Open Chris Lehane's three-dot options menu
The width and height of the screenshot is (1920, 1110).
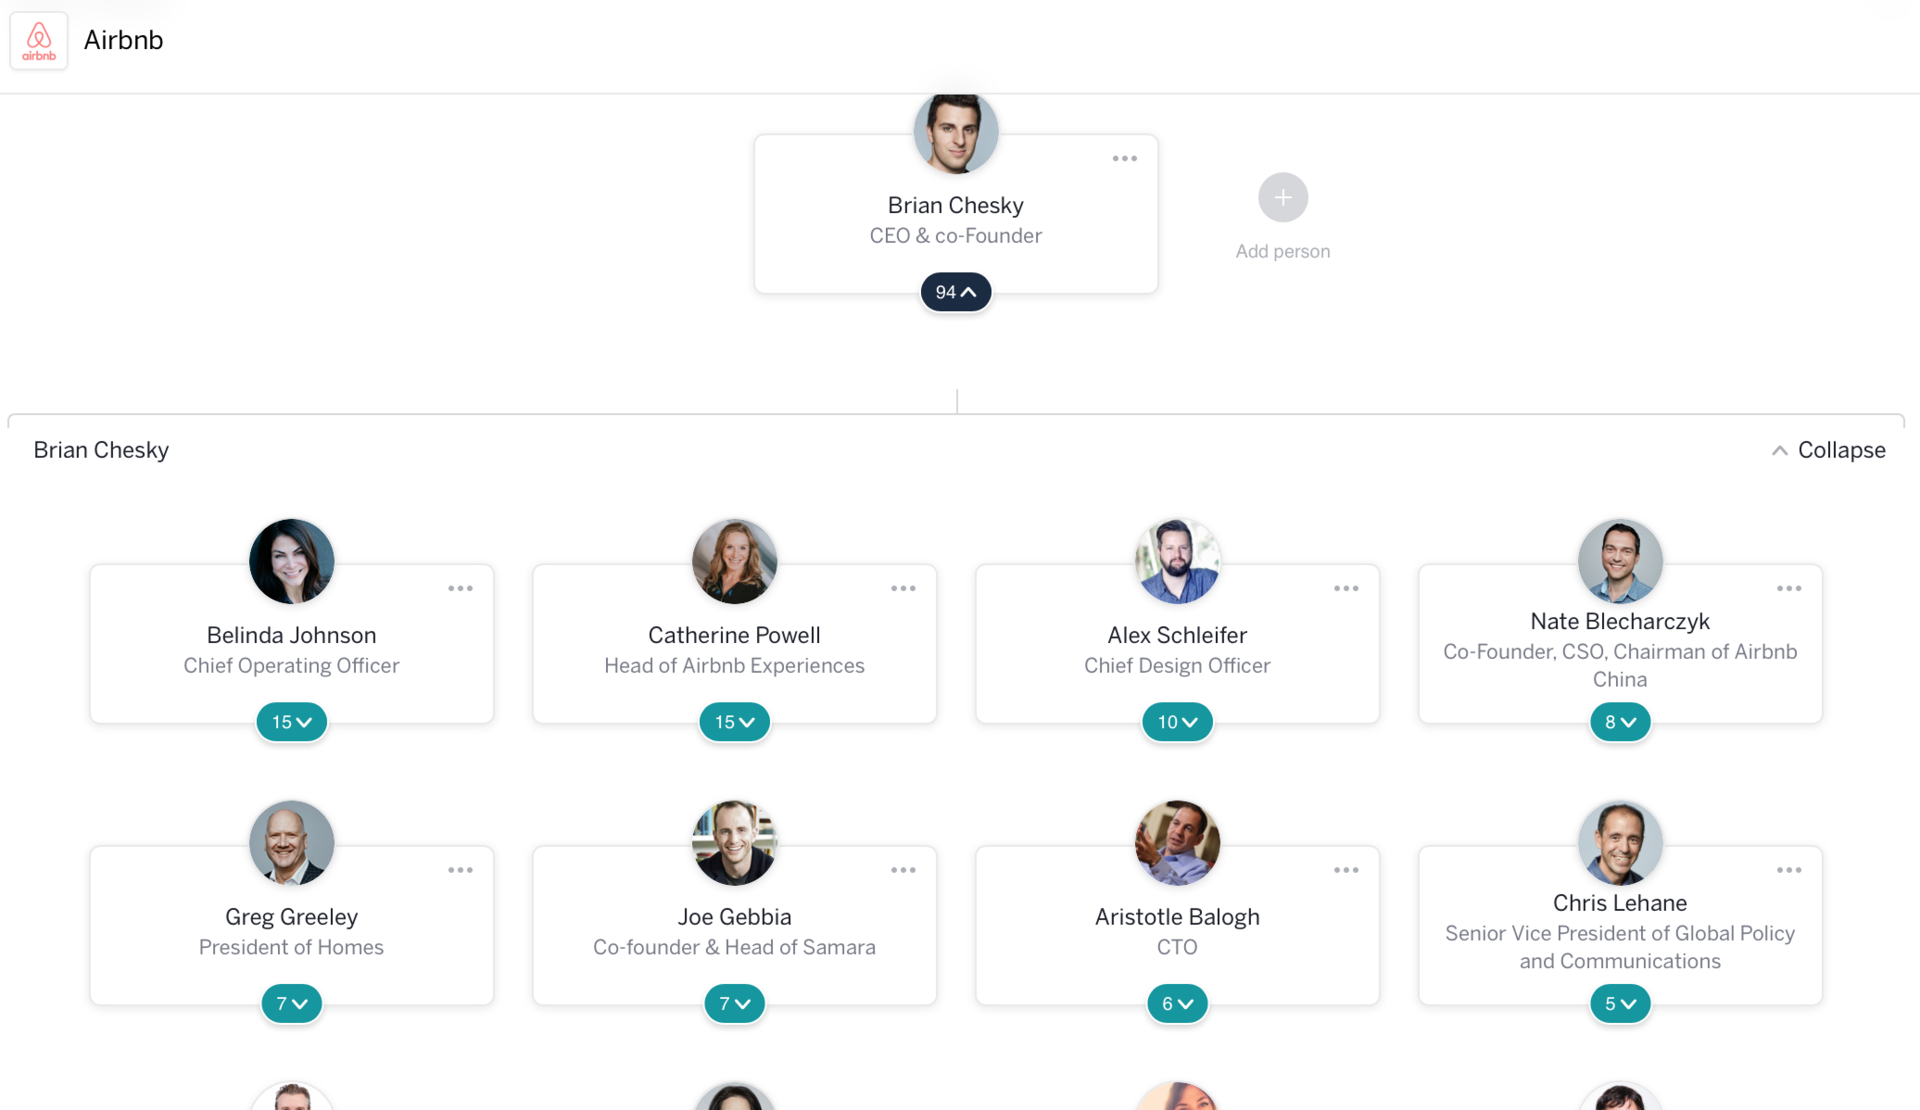coord(1789,871)
